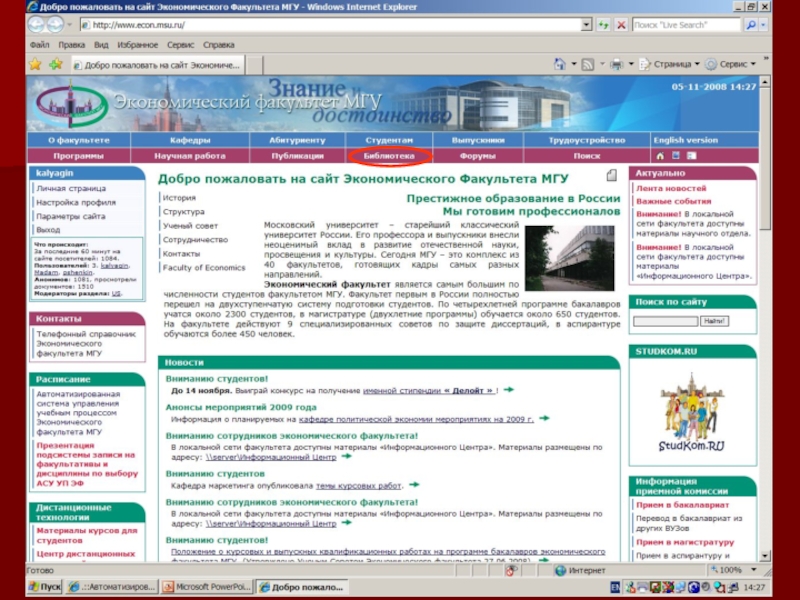Open the Прием в магистратуру link
Viewport: 800px width, 600px height.
tap(685, 542)
